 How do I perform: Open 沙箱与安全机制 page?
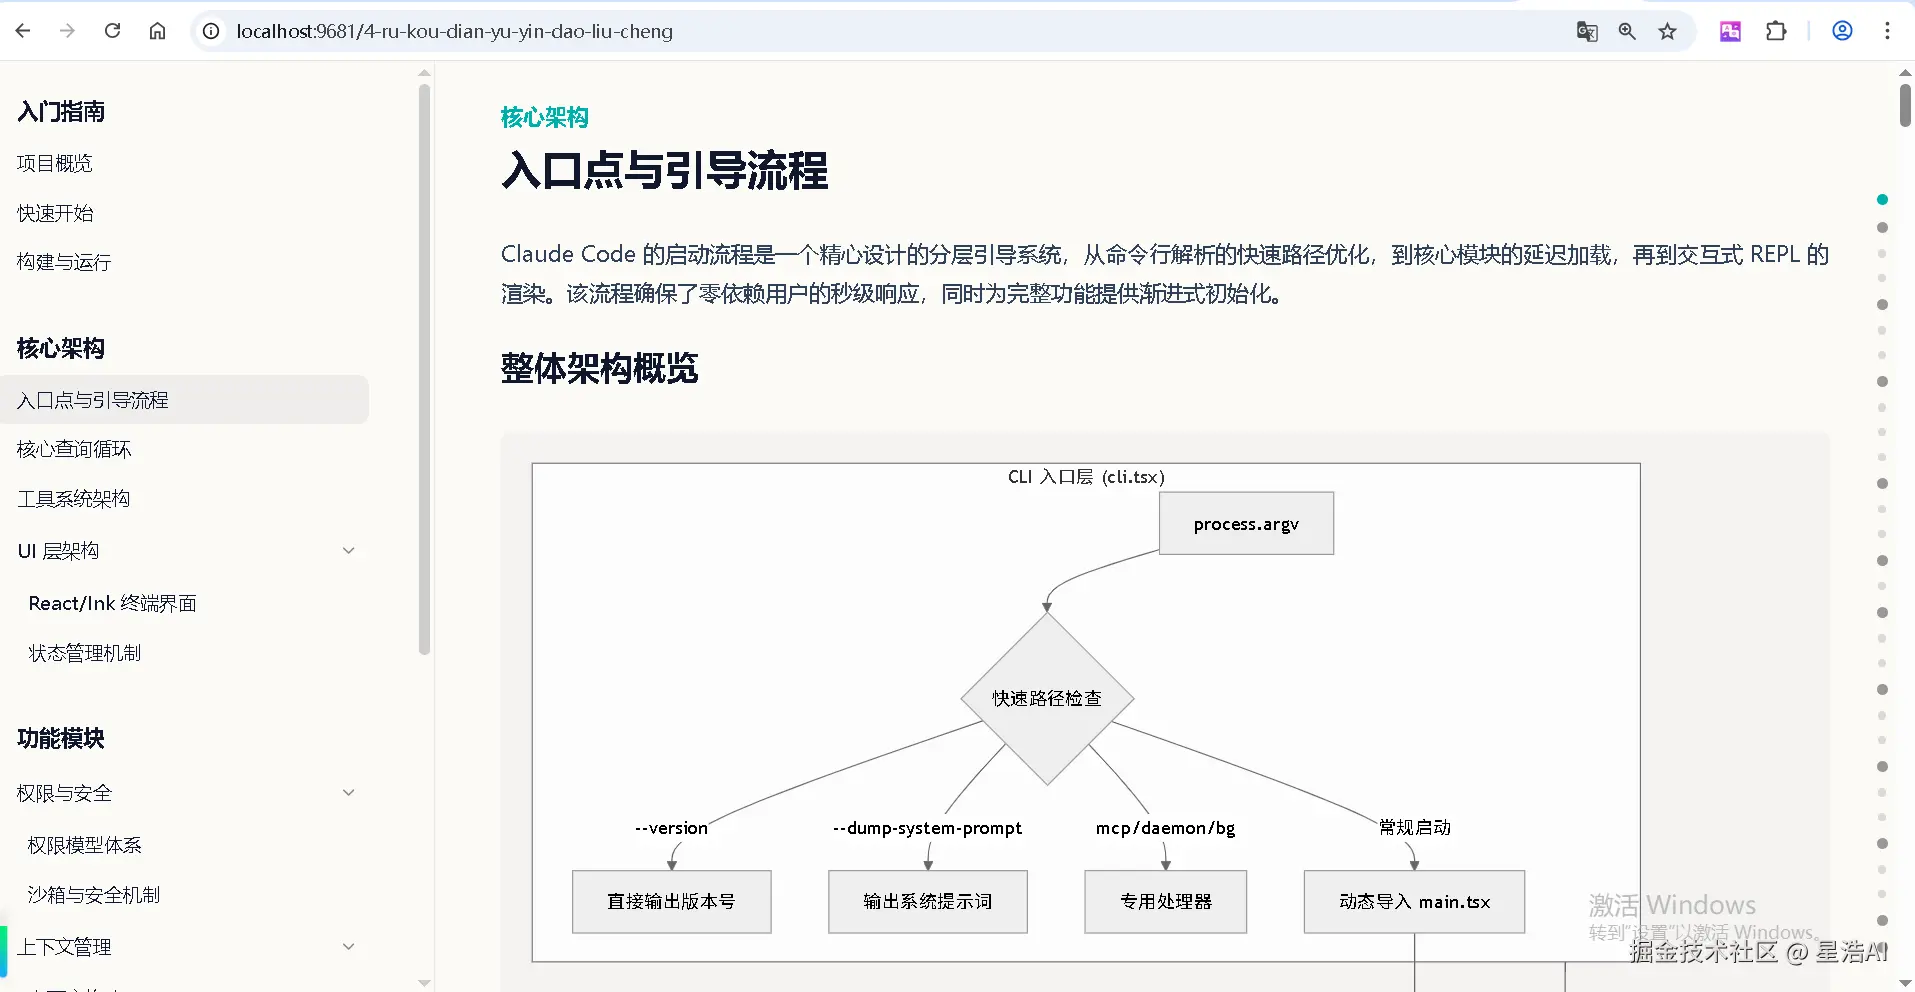(x=94, y=895)
